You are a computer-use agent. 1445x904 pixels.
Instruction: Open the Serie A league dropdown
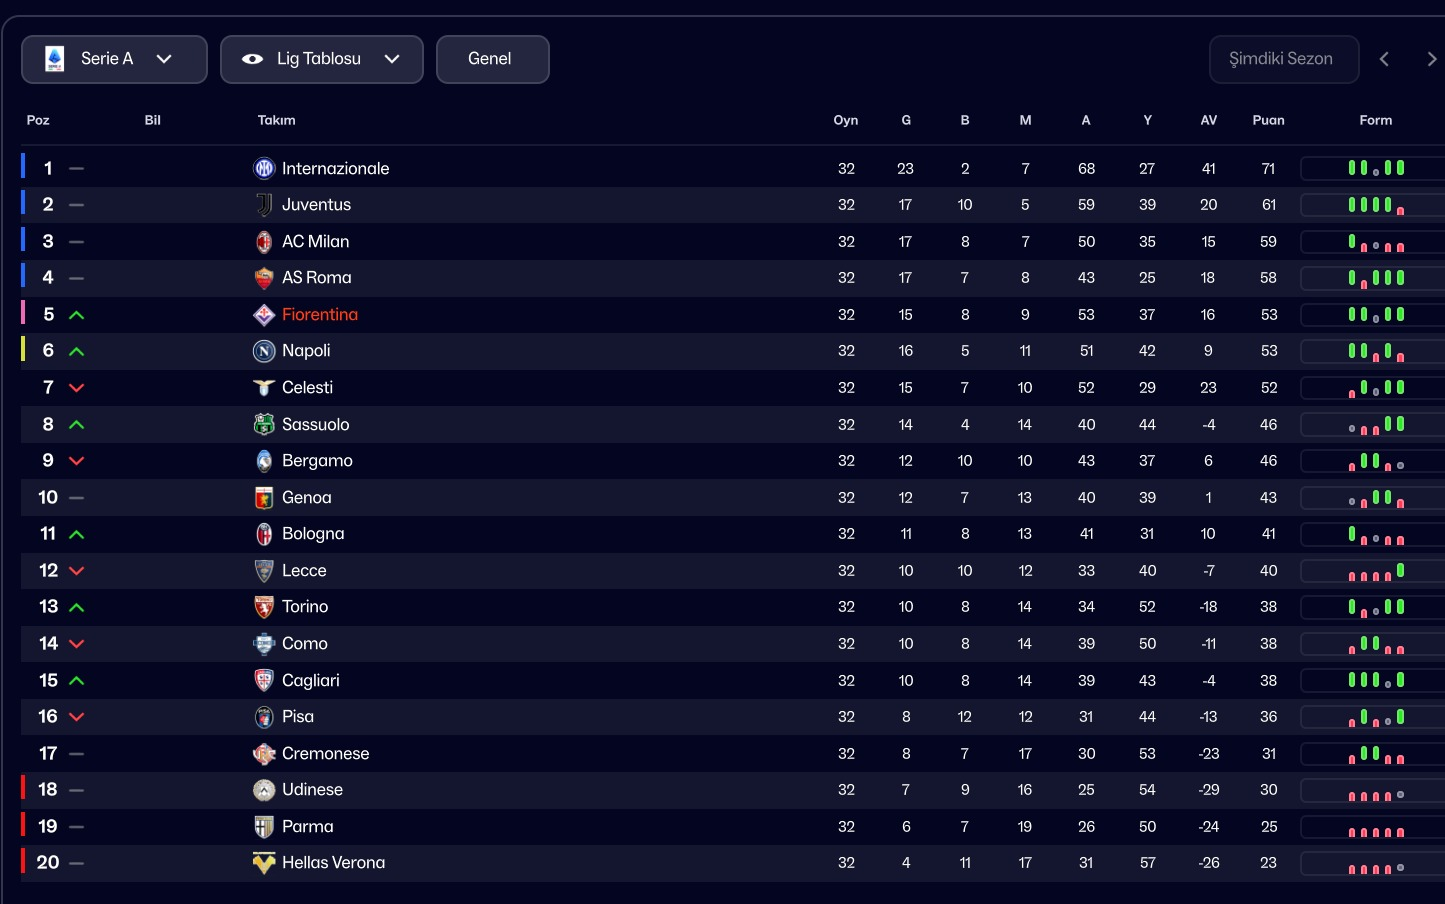tap(114, 59)
